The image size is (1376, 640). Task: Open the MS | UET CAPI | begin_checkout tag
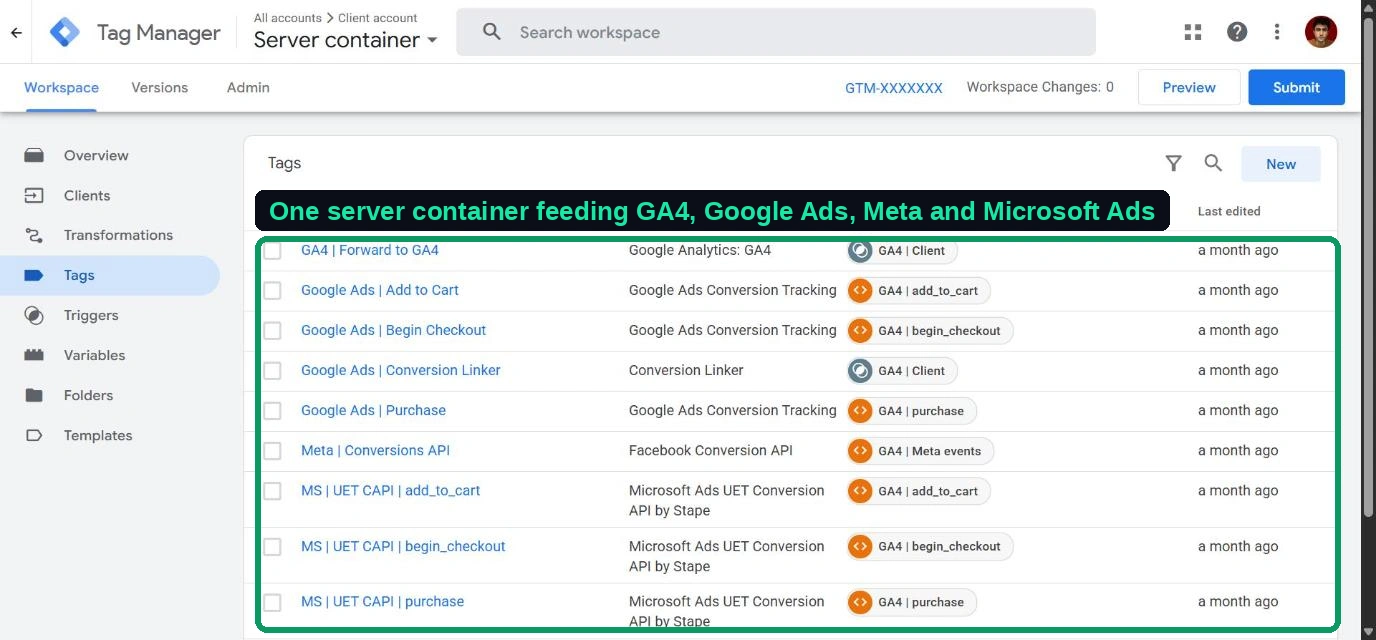[403, 546]
